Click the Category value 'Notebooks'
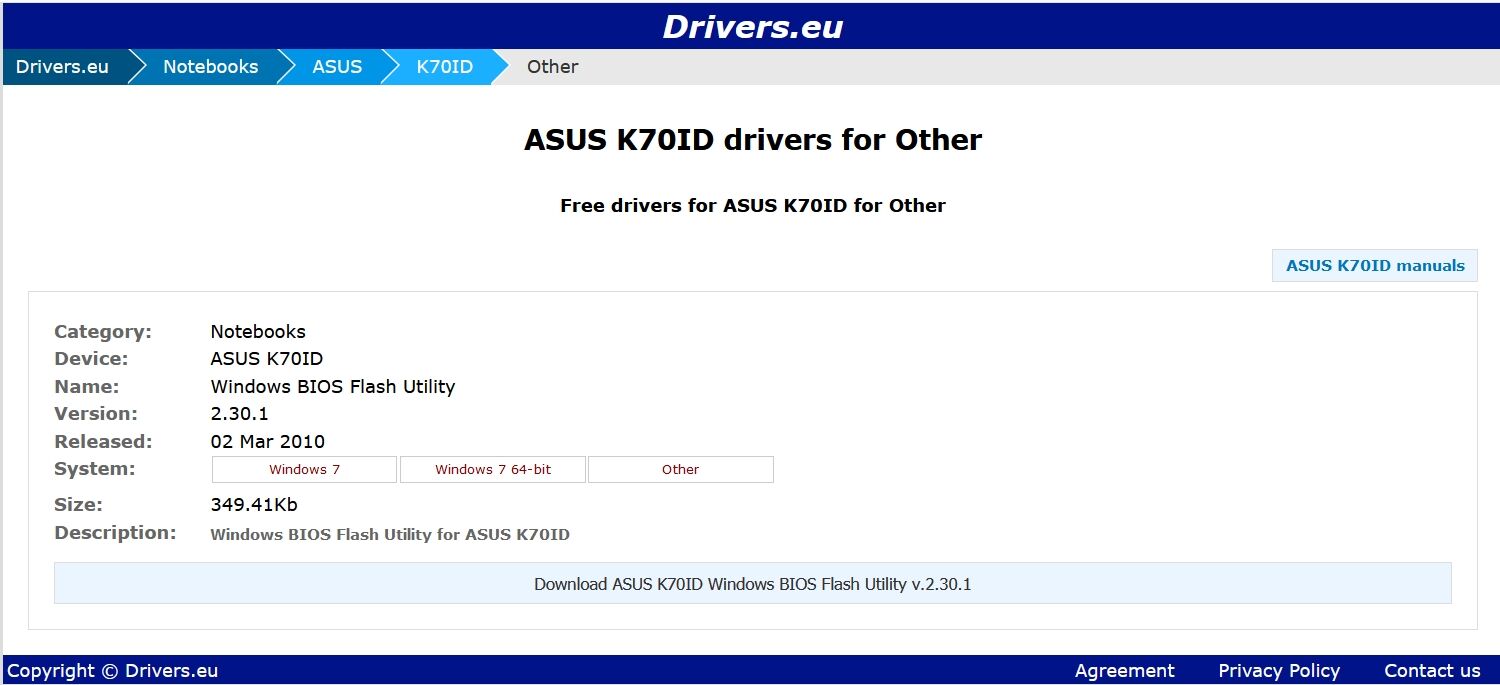The height and width of the screenshot is (685, 1500). coord(258,331)
